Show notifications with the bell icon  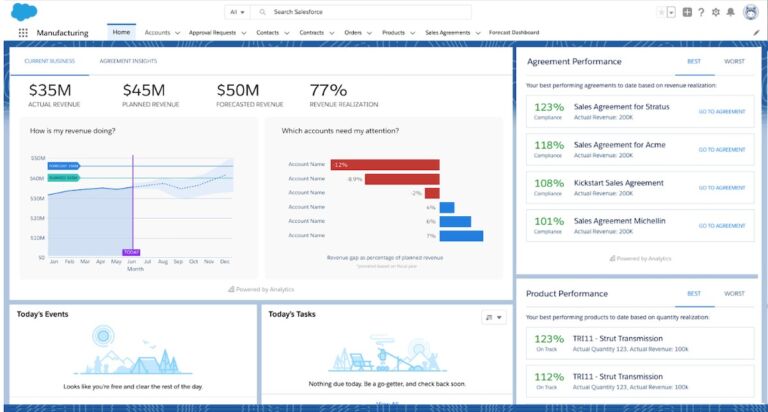(x=731, y=12)
